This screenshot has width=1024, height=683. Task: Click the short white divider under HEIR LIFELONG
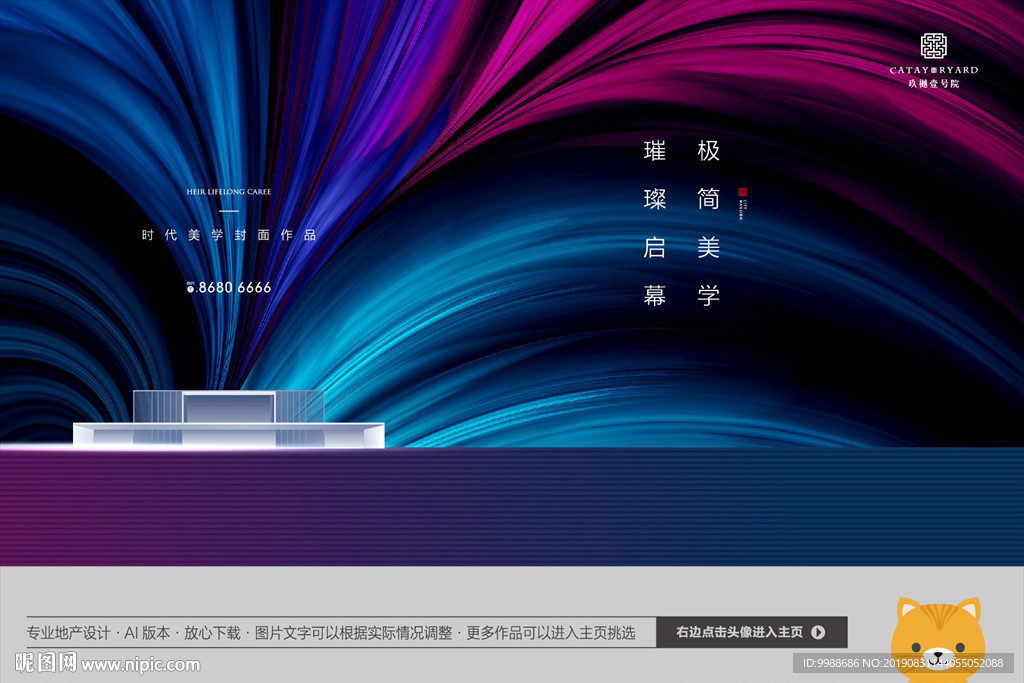point(229,211)
